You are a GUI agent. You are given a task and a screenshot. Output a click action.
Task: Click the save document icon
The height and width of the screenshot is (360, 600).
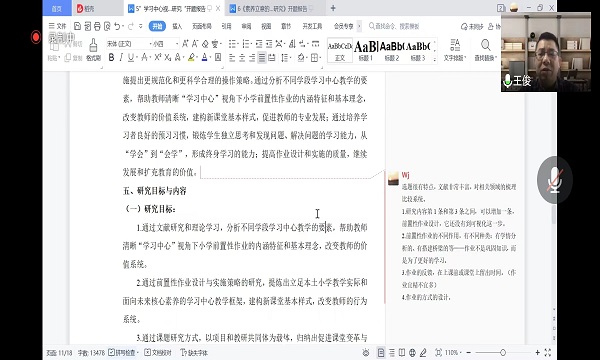pyautogui.click(x=77, y=26)
